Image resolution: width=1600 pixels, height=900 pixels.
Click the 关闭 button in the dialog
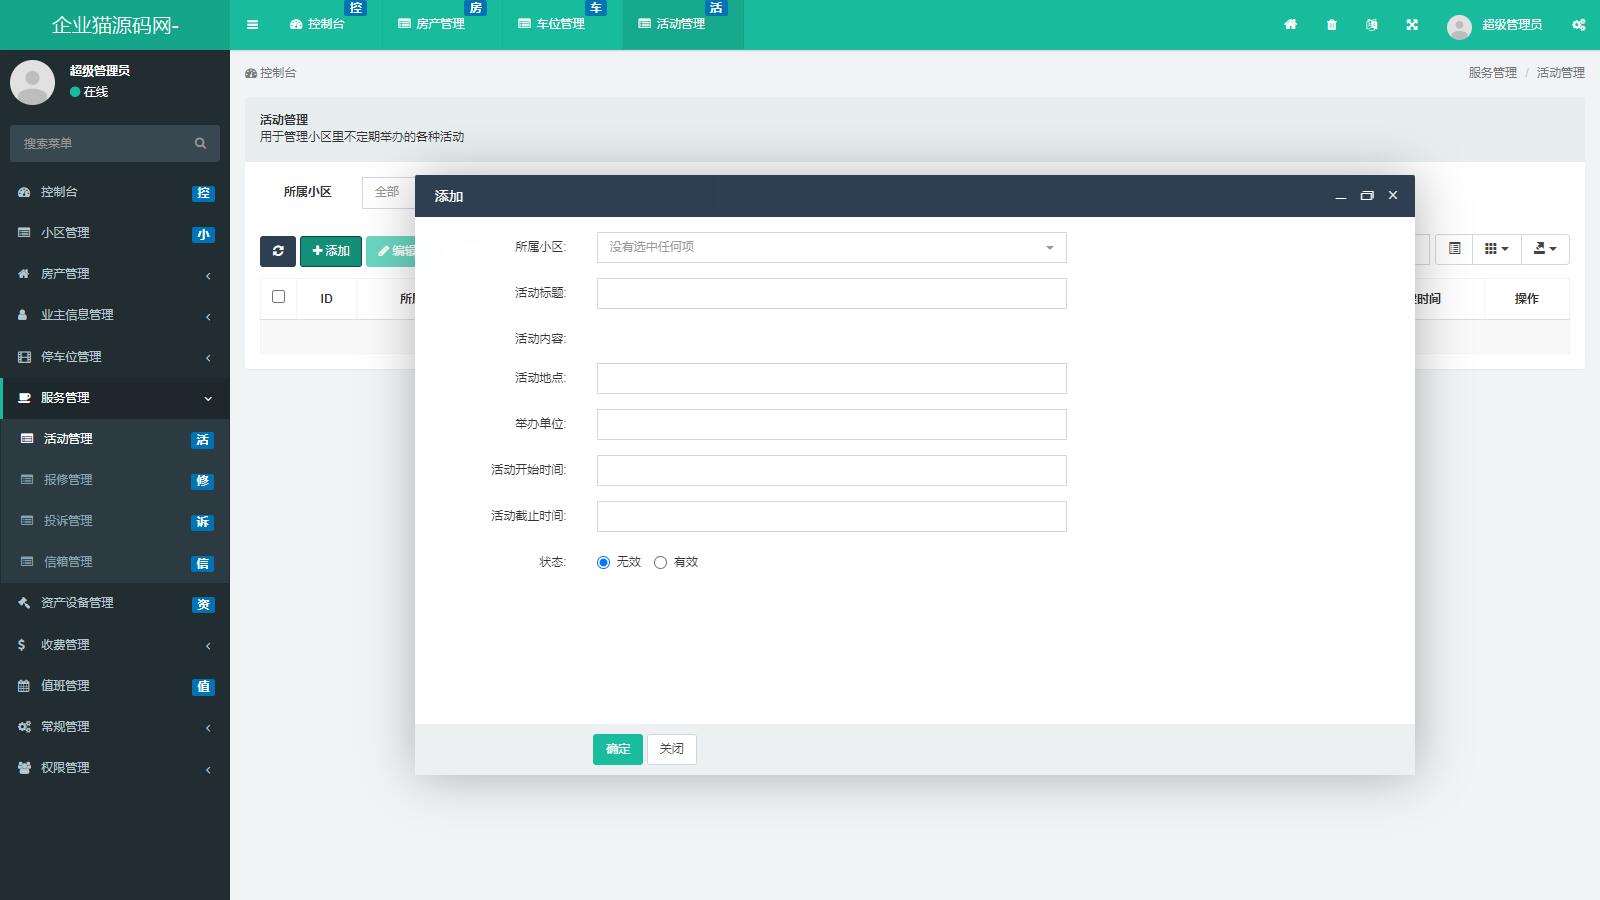tap(672, 749)
